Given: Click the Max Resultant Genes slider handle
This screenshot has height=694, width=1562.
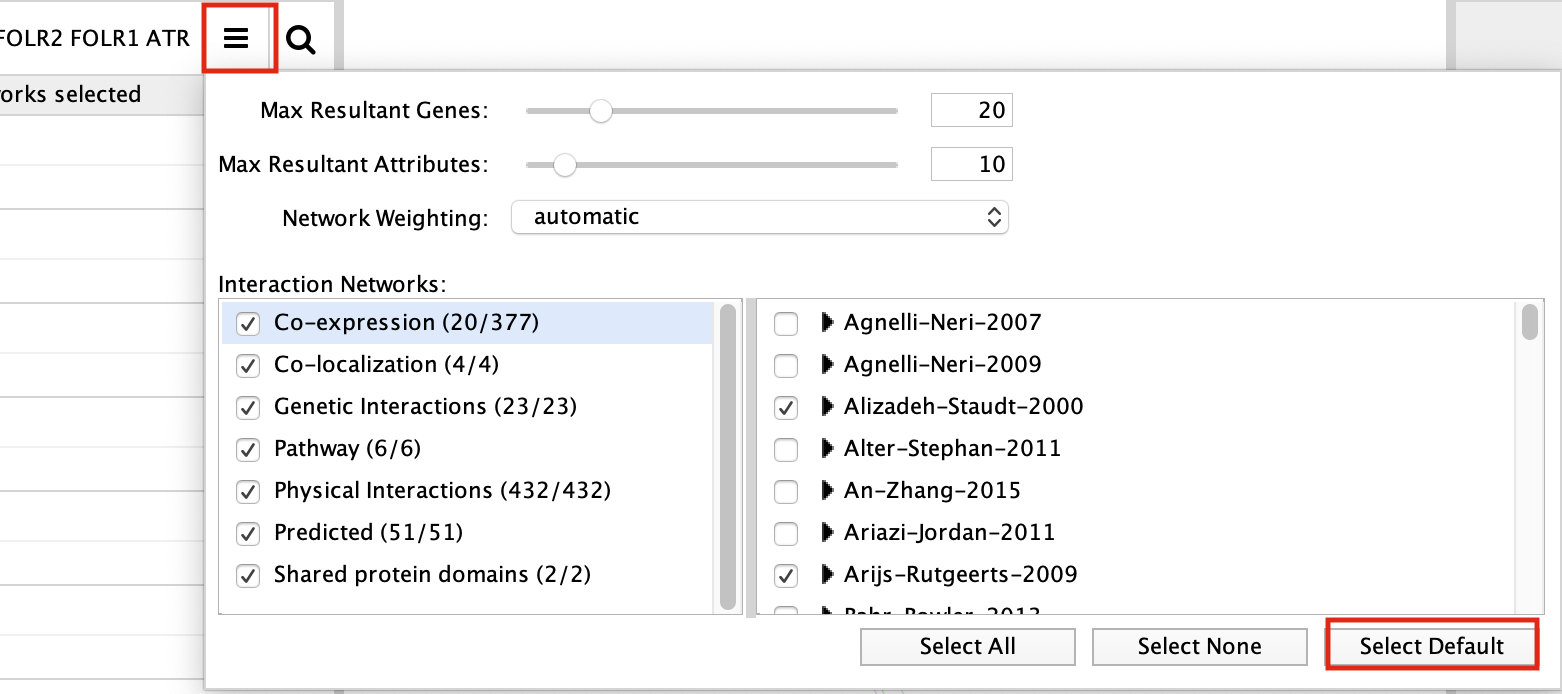Looking at the screenshot, I should coord(600,111).
